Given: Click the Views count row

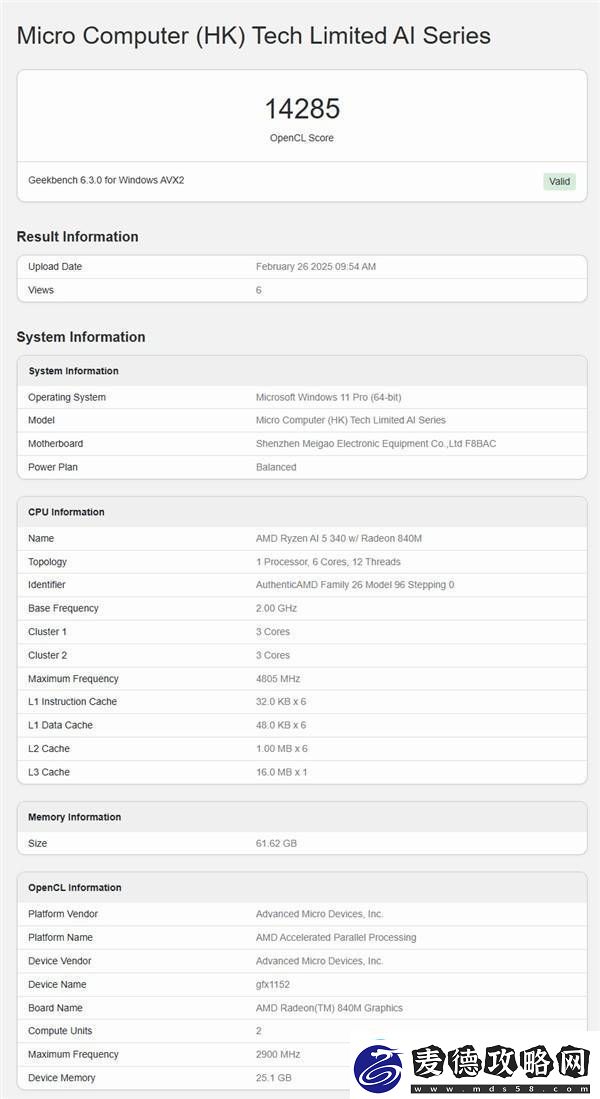Looking at the screenshot, I should (302, 290).
